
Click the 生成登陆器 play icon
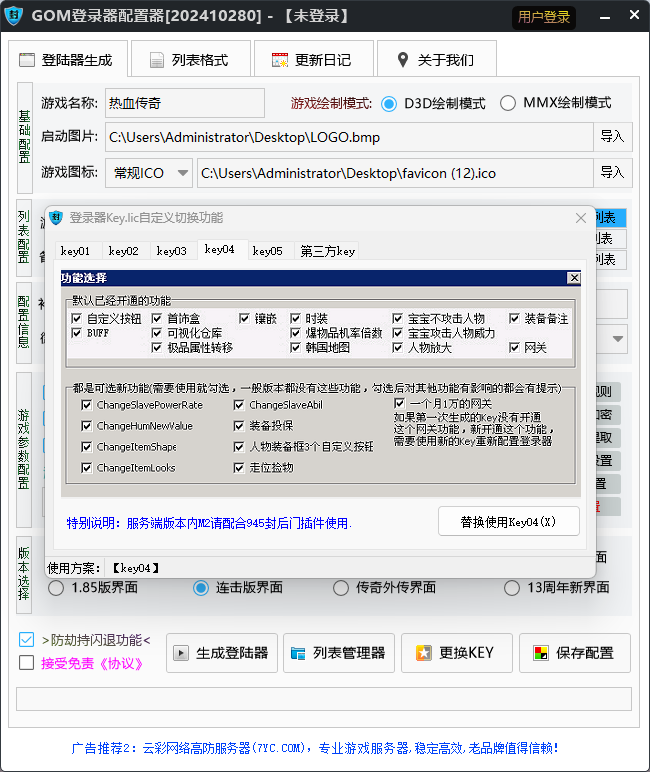point(181,653)
